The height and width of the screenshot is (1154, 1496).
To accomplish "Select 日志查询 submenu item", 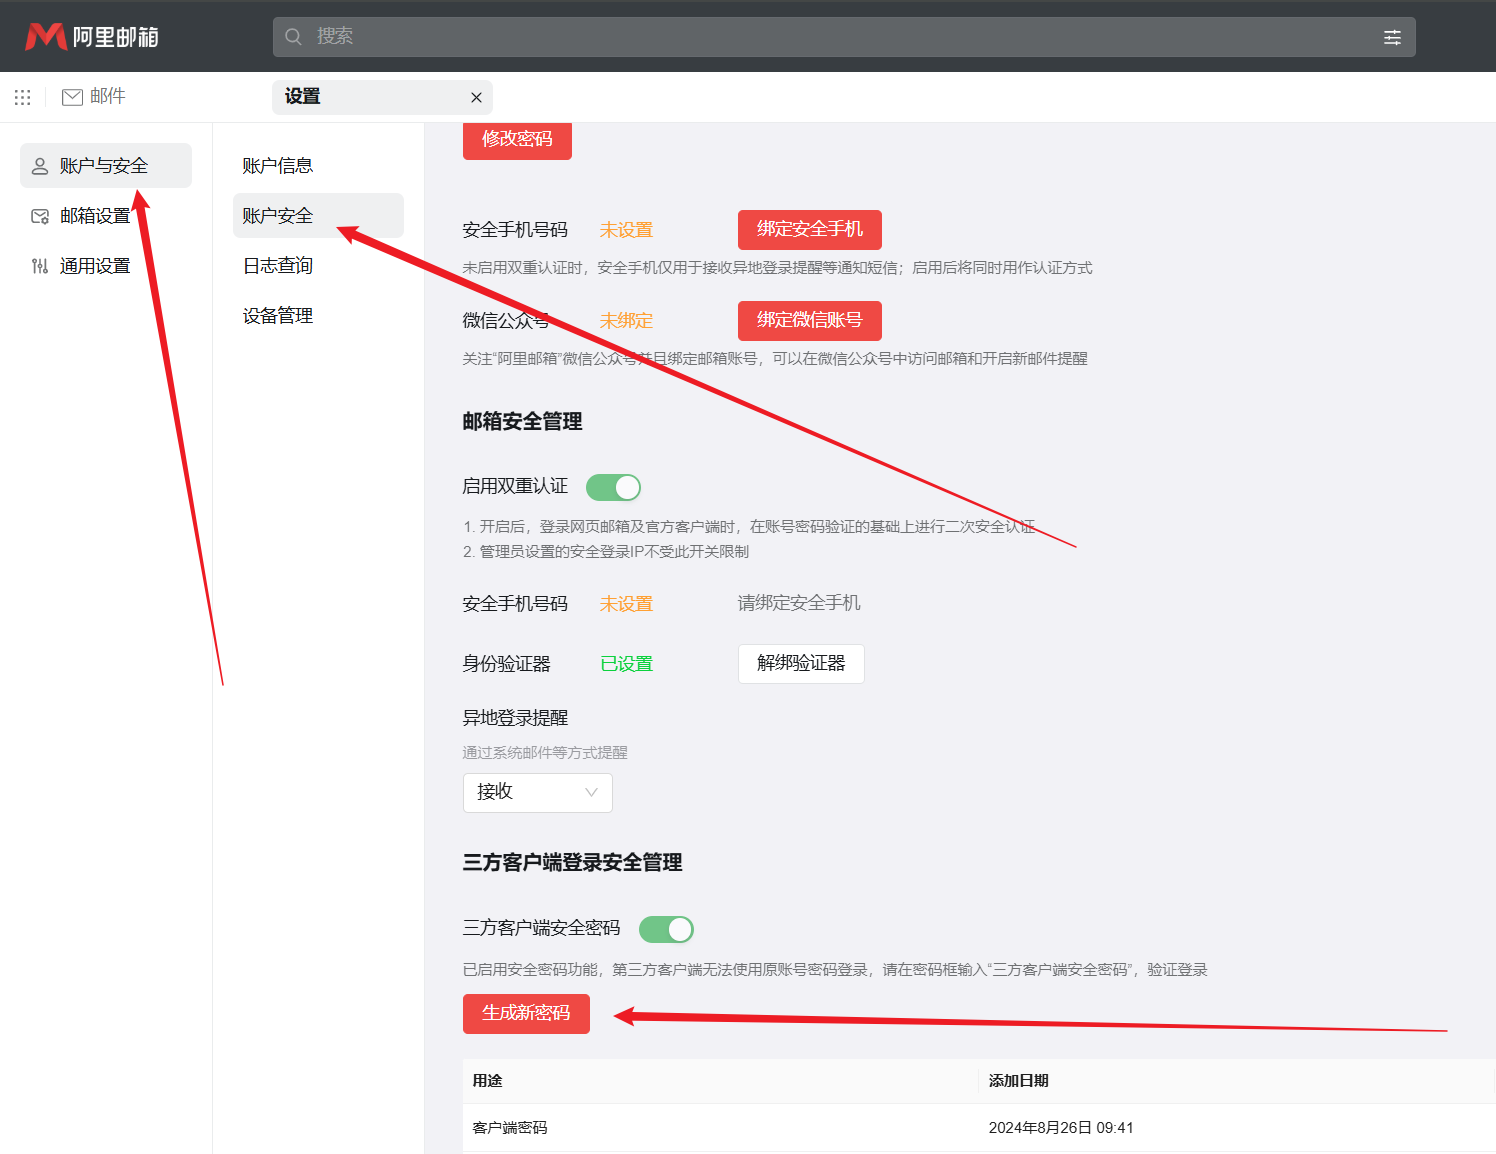I will point(278,266).
